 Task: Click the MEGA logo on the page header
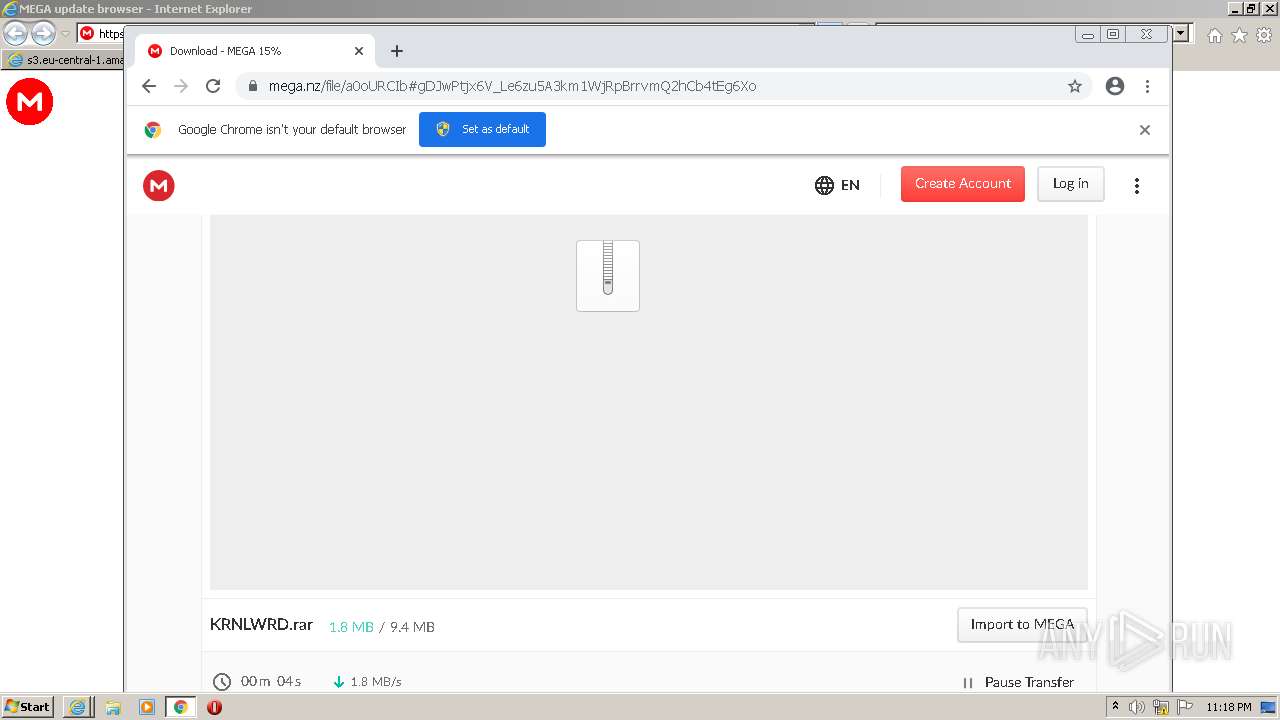[159, 185]
